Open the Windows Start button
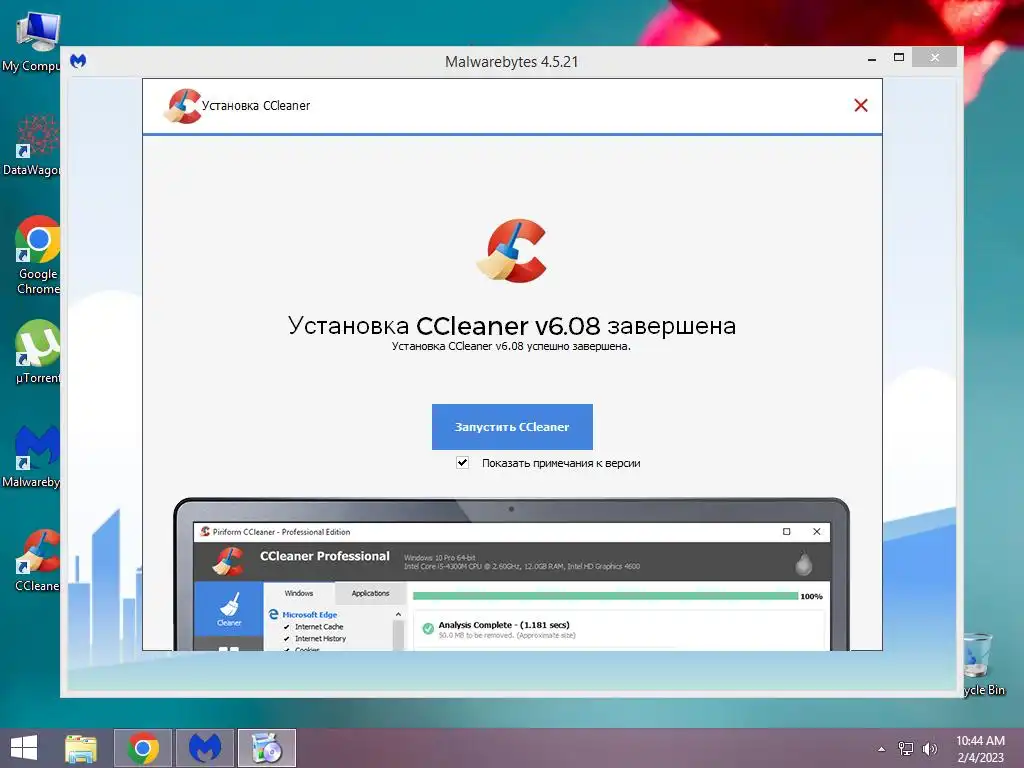Image resolution: width=1024 pixels, height=768 pixels. (24, 748)
